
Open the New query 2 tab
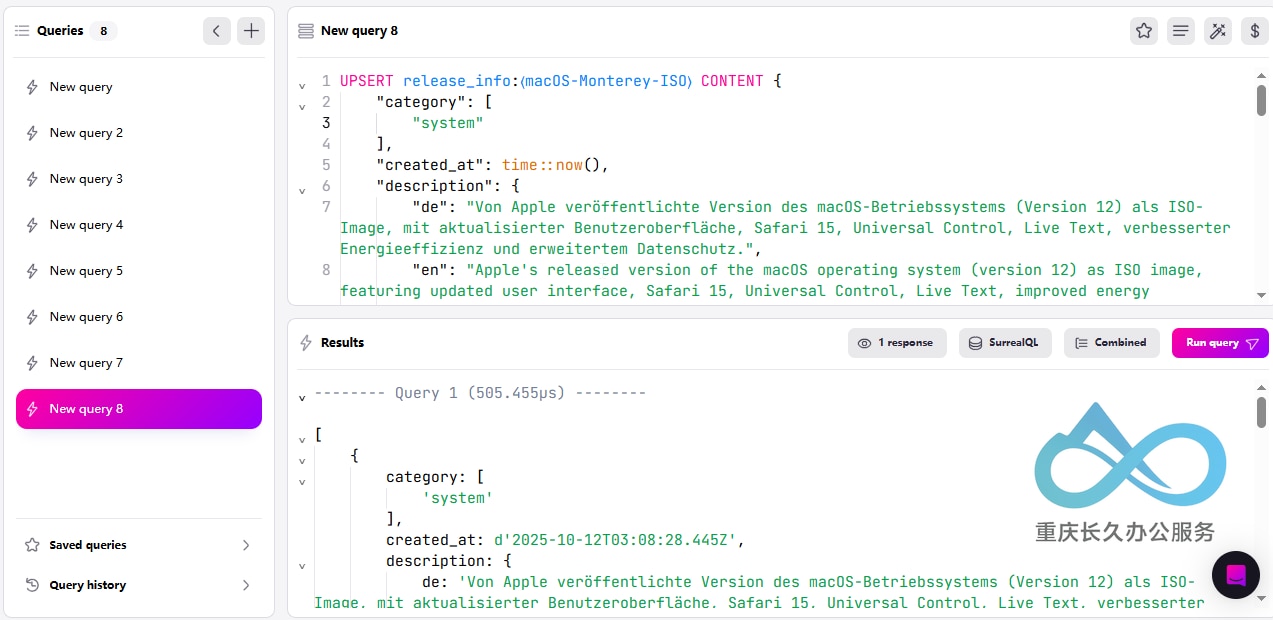[x=139, y=133]
